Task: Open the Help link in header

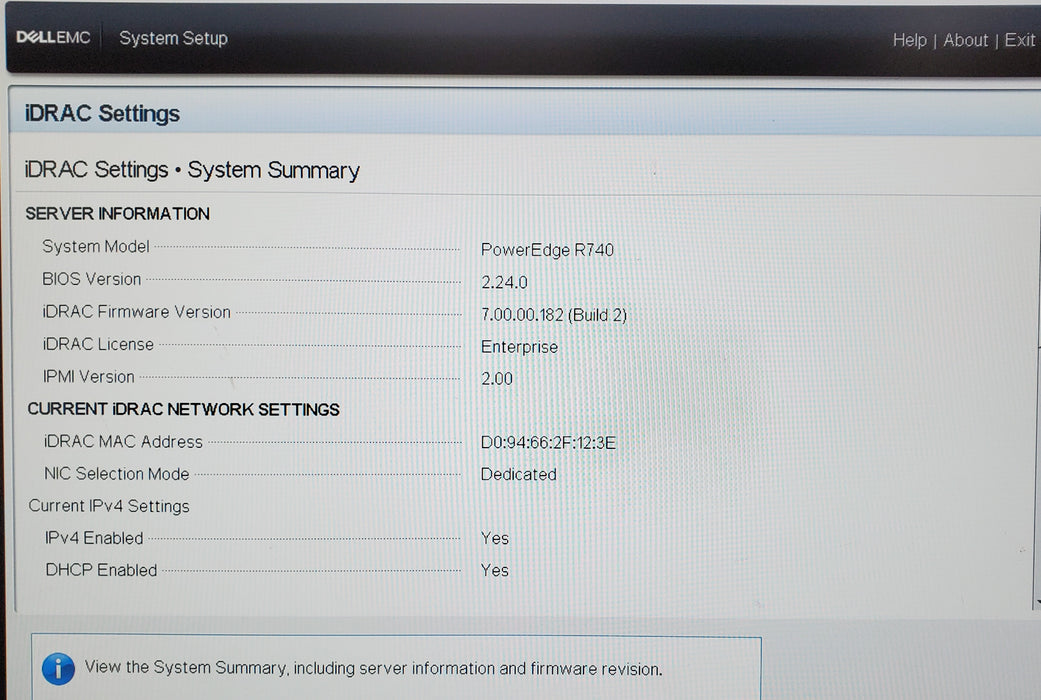Action: tap(909, 40)
